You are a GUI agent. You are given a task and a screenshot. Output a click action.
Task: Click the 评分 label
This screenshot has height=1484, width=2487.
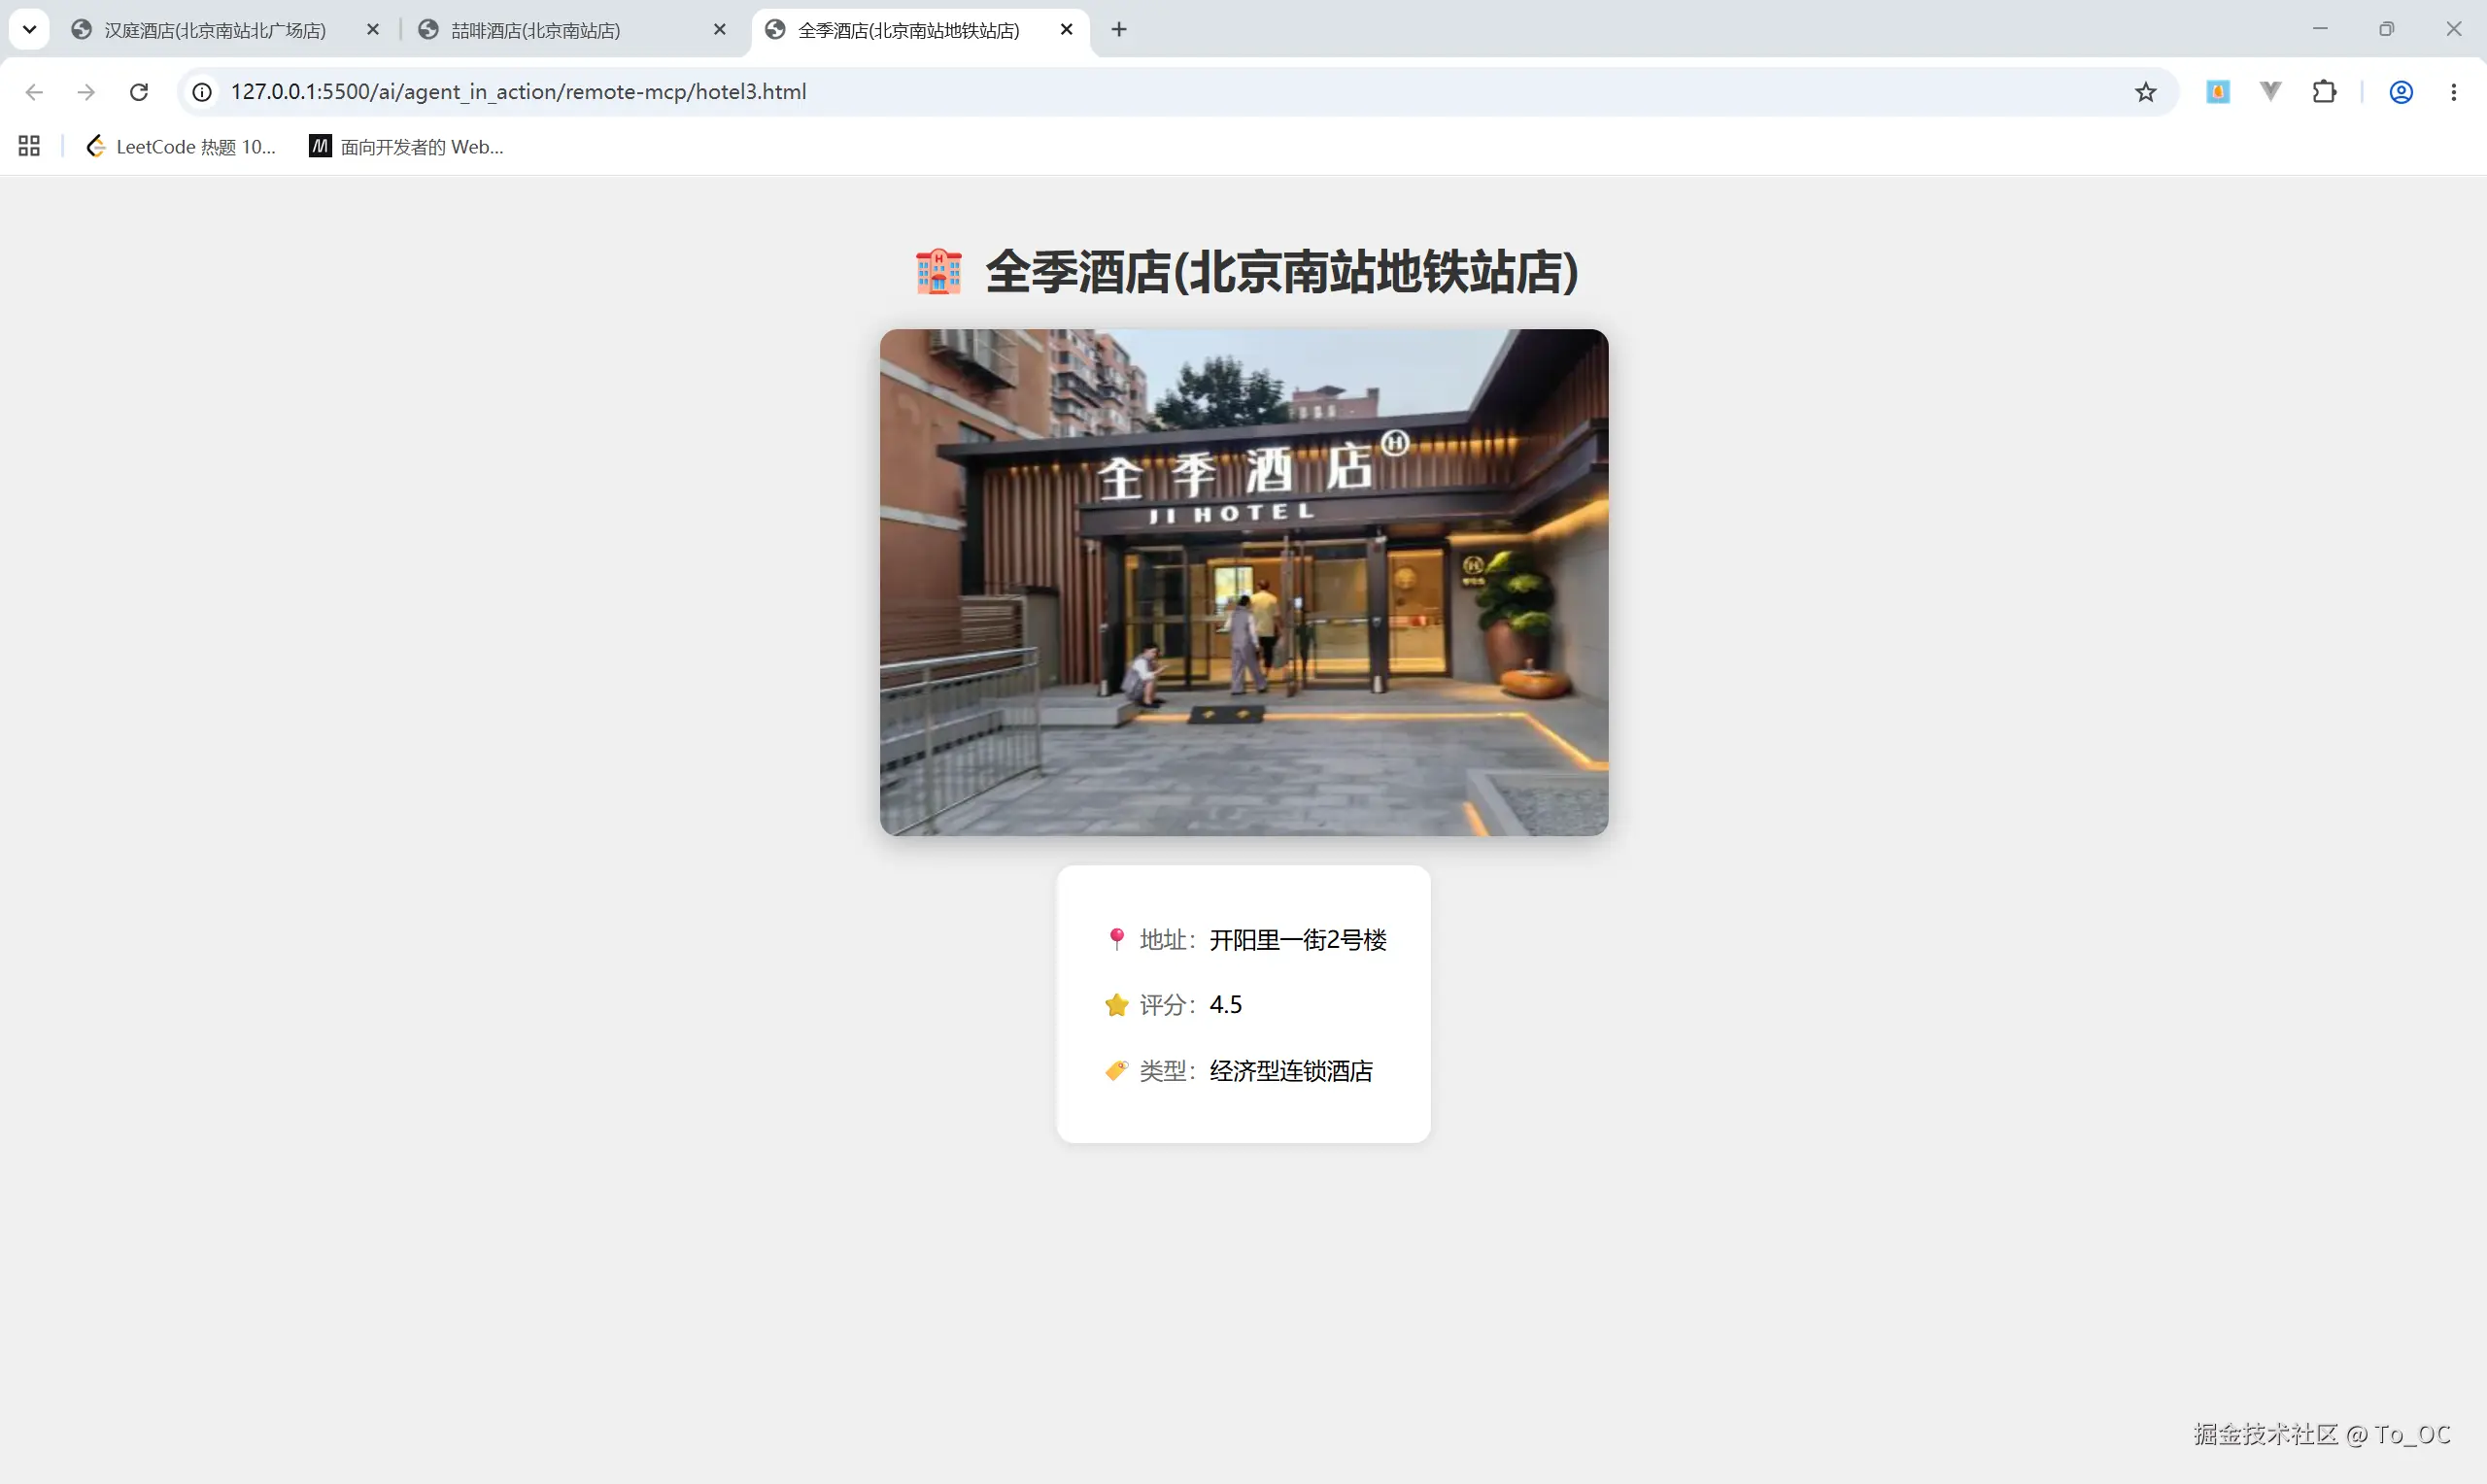click(x=1168, y=1005)
